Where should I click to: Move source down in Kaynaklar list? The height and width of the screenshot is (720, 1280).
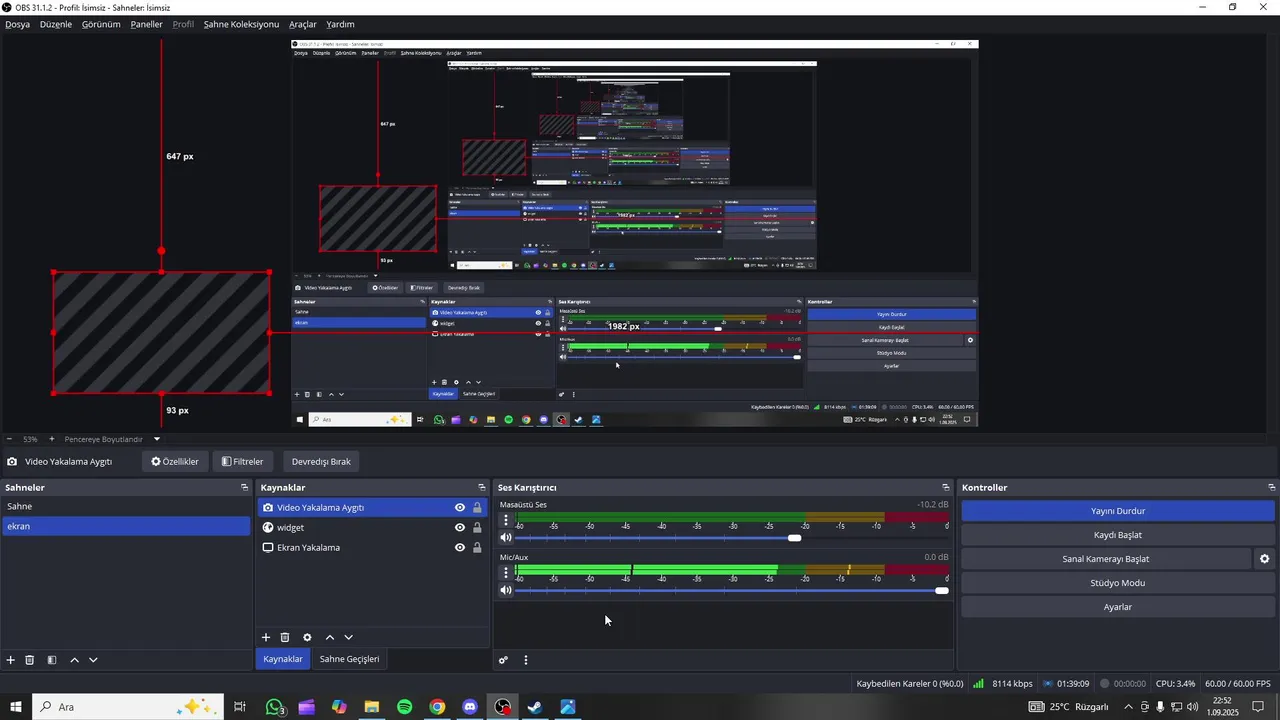click(349, 637)
